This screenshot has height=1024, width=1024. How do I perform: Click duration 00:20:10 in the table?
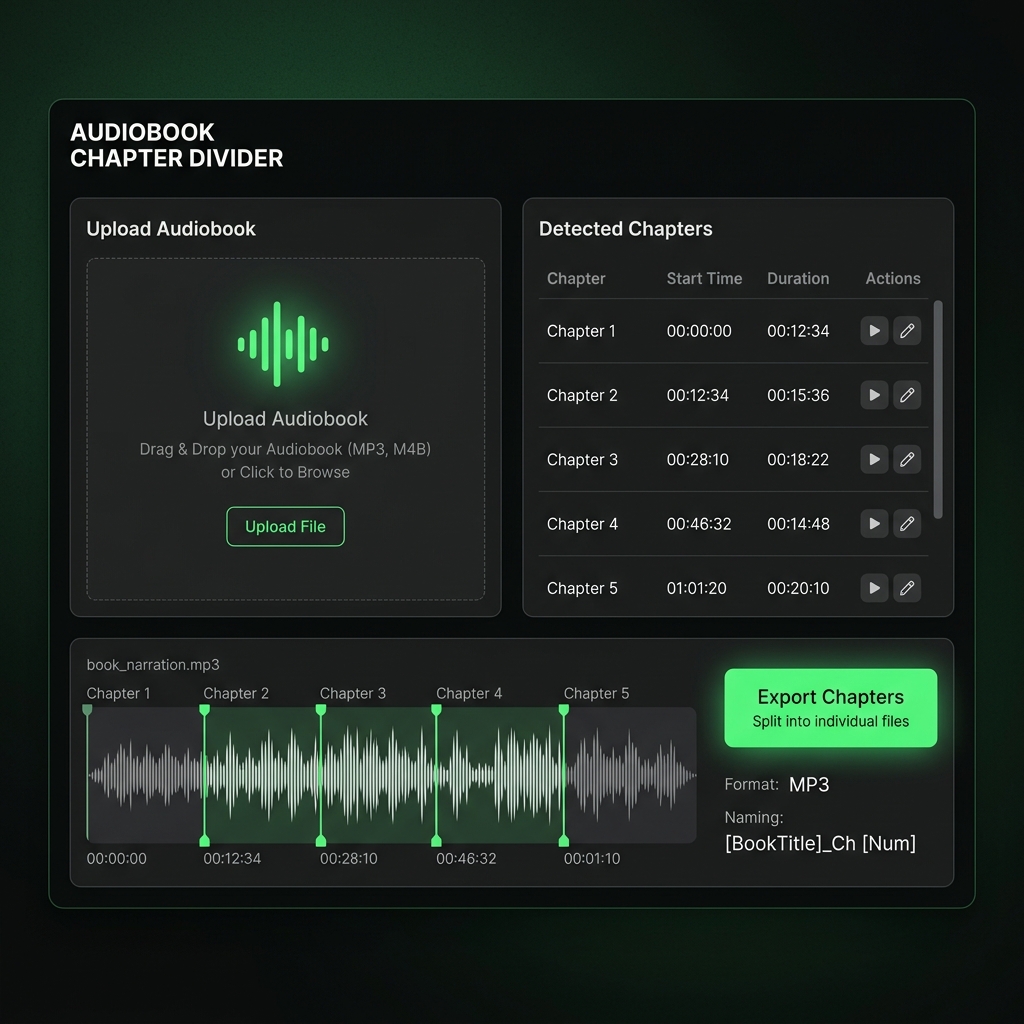[798, 588]
